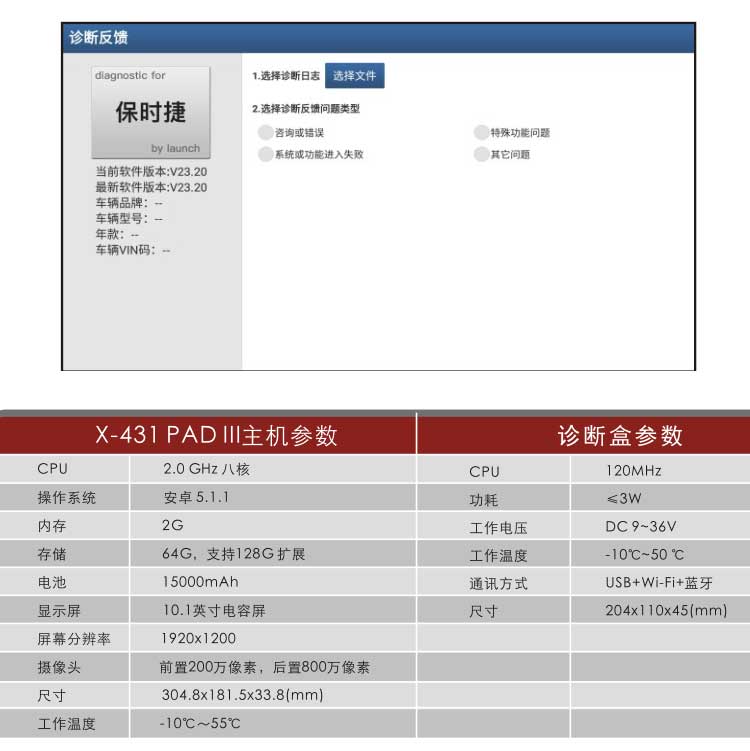
Task: Click the 存储 row label
Action: coord(52,554)
